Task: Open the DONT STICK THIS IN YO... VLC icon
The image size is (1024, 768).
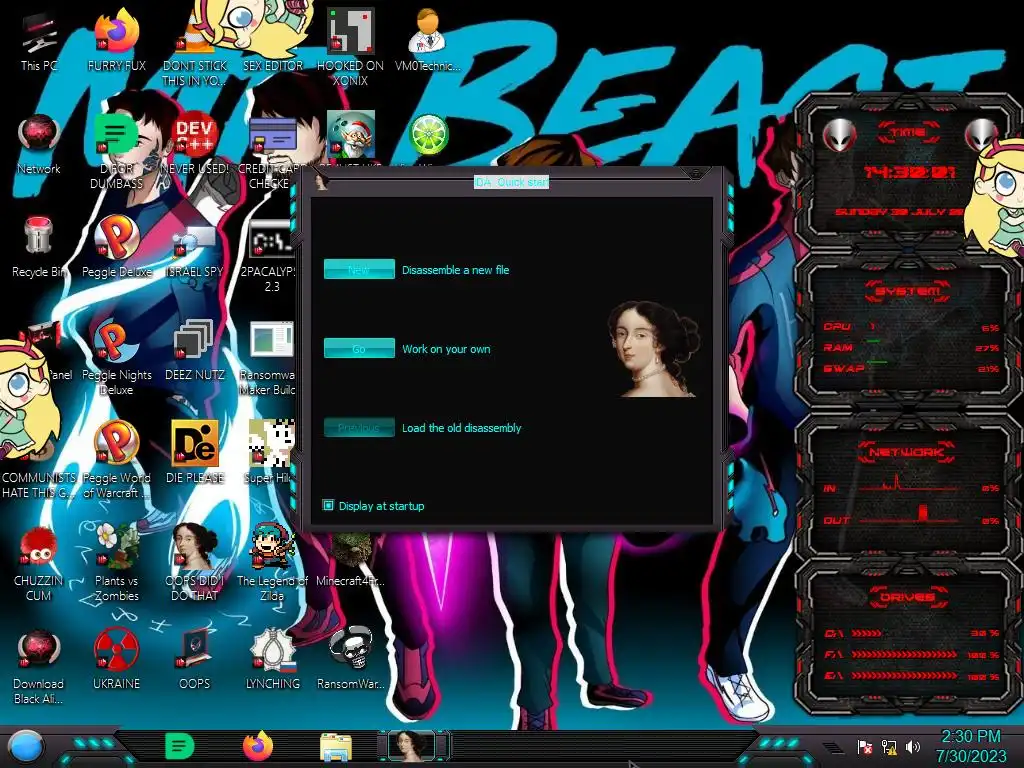Action: 195,49
